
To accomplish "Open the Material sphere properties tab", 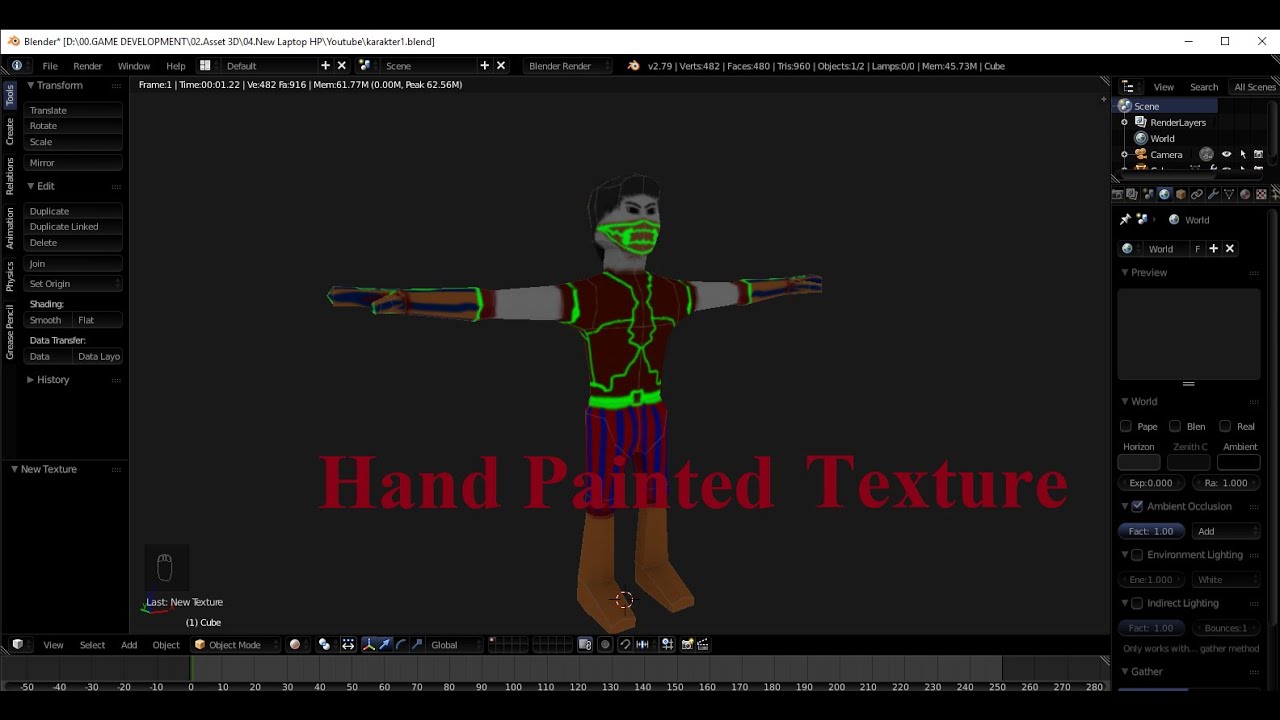I will pyautogui.click(x=1245, y=194).
